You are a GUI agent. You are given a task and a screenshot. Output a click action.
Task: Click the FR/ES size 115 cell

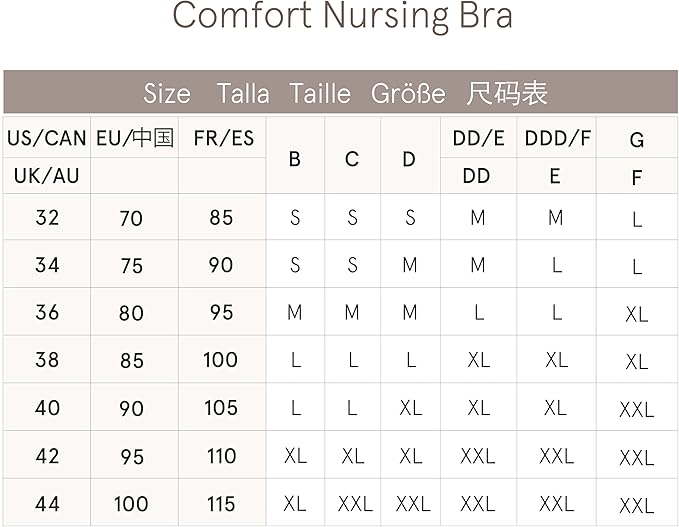pyautogui.click(x=221, y=504)
